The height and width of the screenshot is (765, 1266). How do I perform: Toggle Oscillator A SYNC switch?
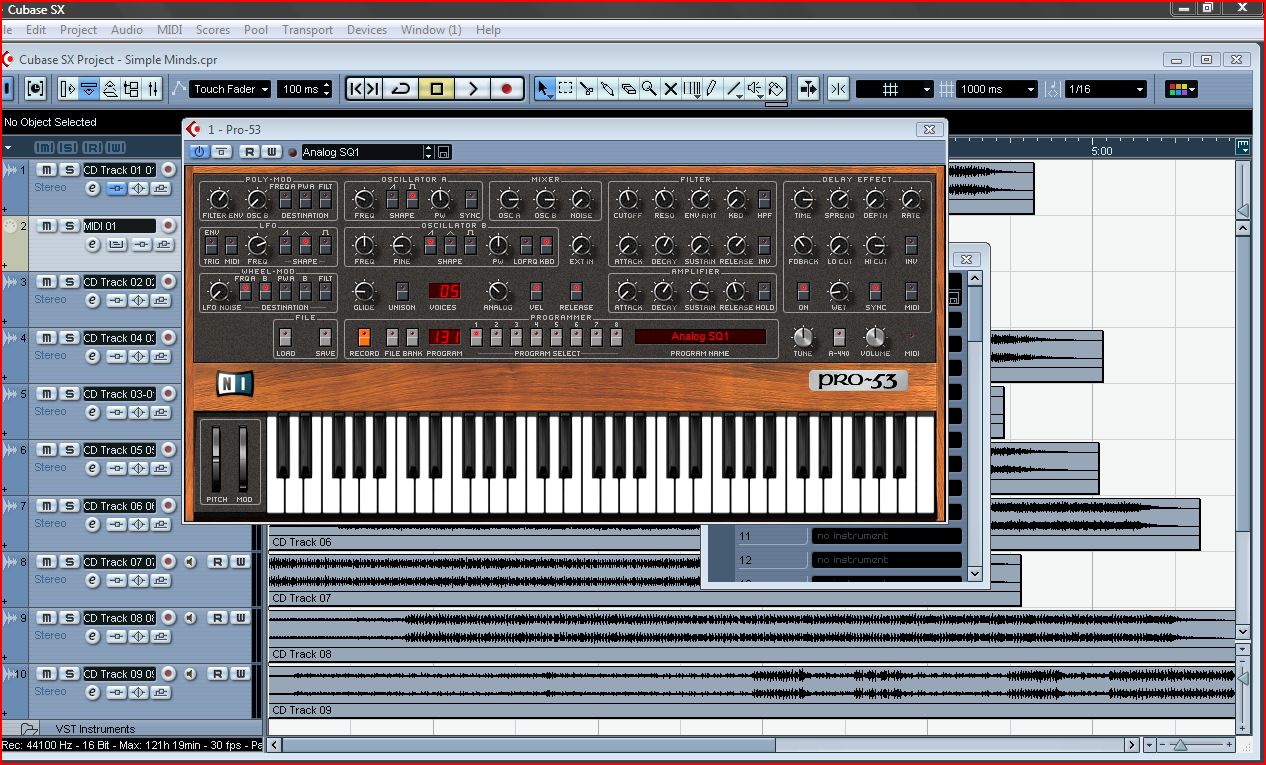coord(471,198)
